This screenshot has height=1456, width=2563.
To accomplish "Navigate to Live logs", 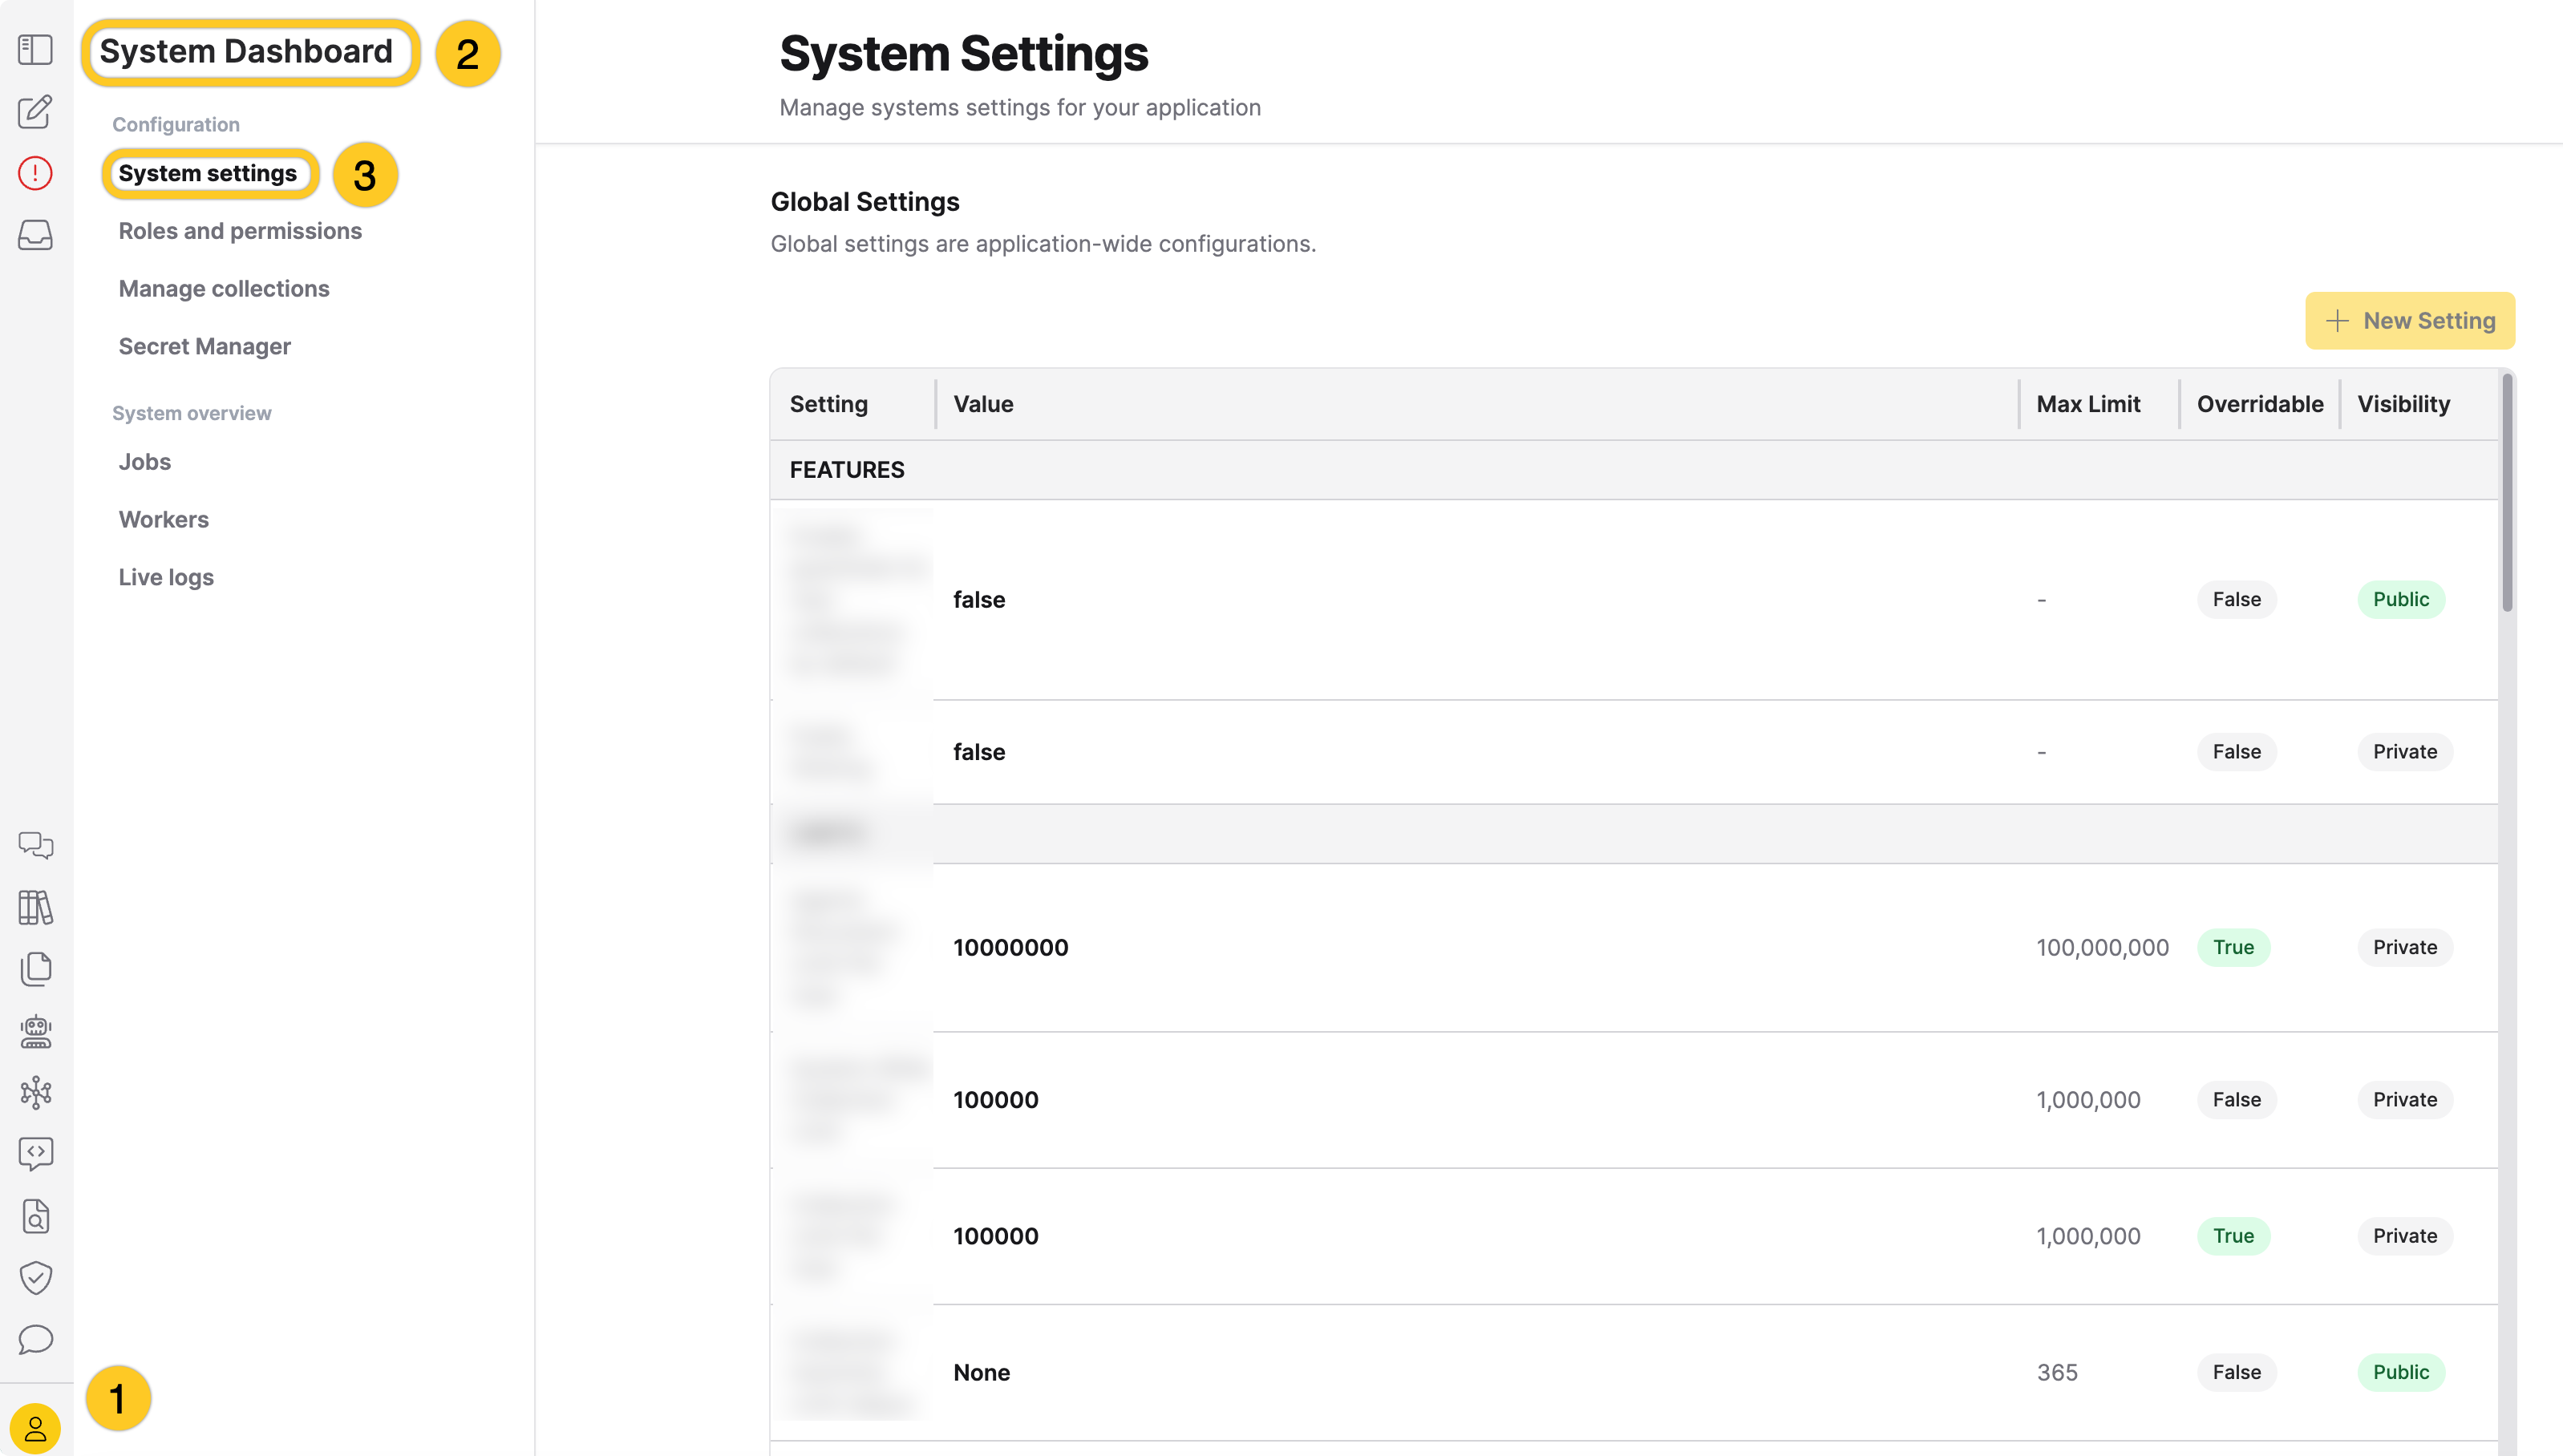I will [166, 577].
